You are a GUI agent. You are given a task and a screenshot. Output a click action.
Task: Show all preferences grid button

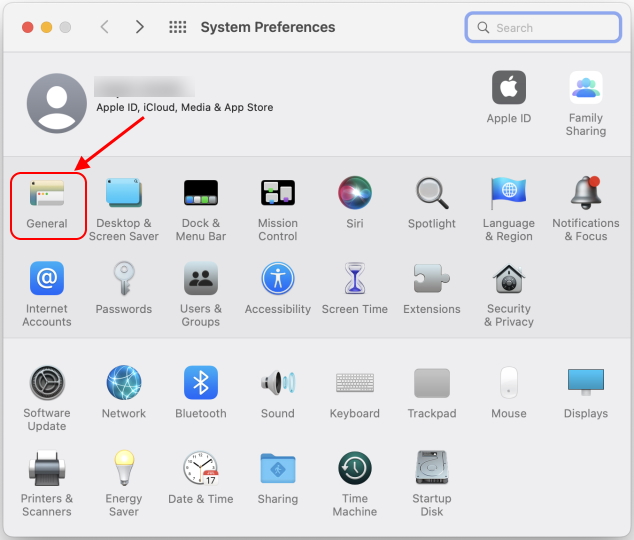[178, 27]
